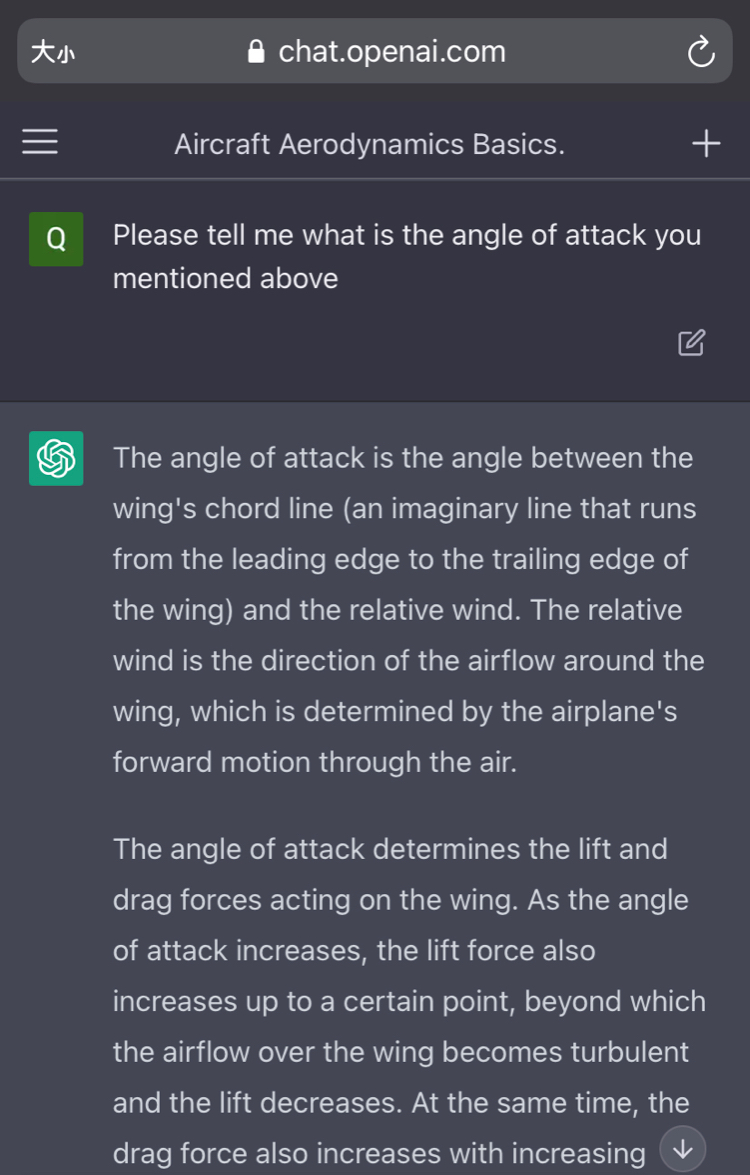Tap the green Q user avatar
This screenshot has height=1175, width=750.
56,239
